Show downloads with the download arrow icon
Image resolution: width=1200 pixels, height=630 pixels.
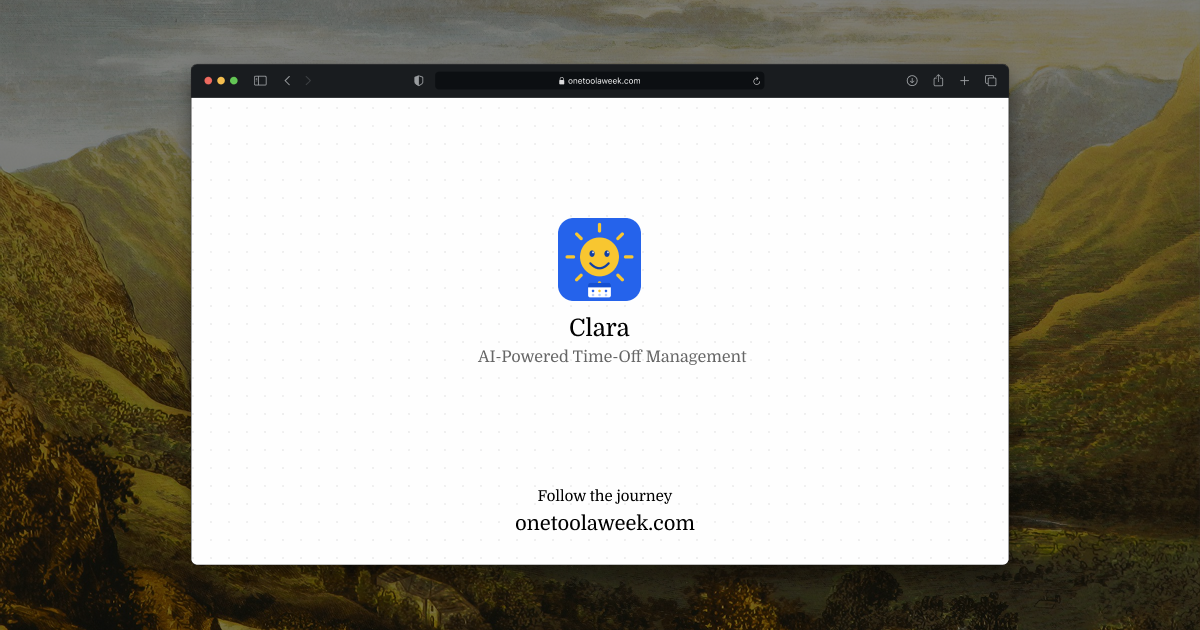point(912,81)
